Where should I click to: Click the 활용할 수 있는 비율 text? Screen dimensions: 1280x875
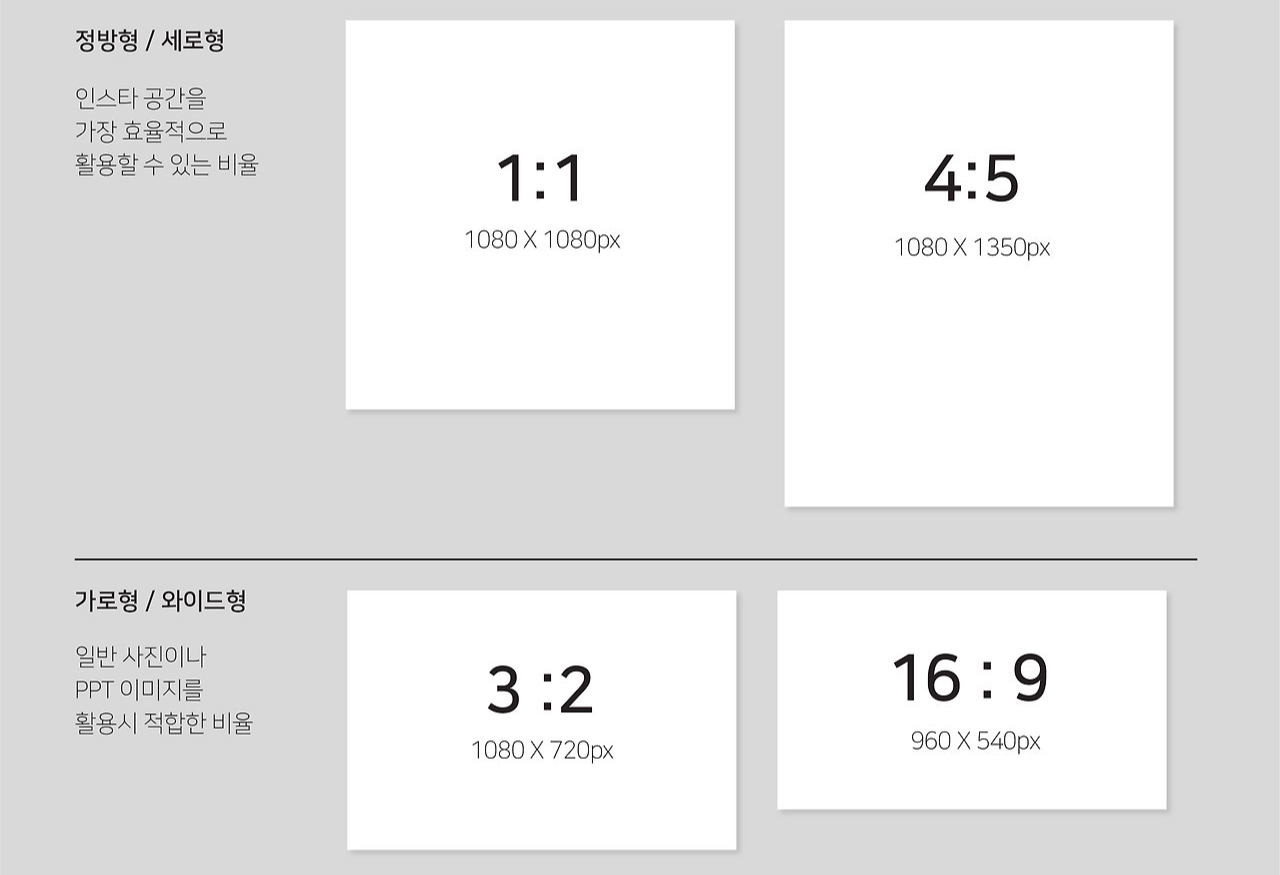(x=167, y=164)
